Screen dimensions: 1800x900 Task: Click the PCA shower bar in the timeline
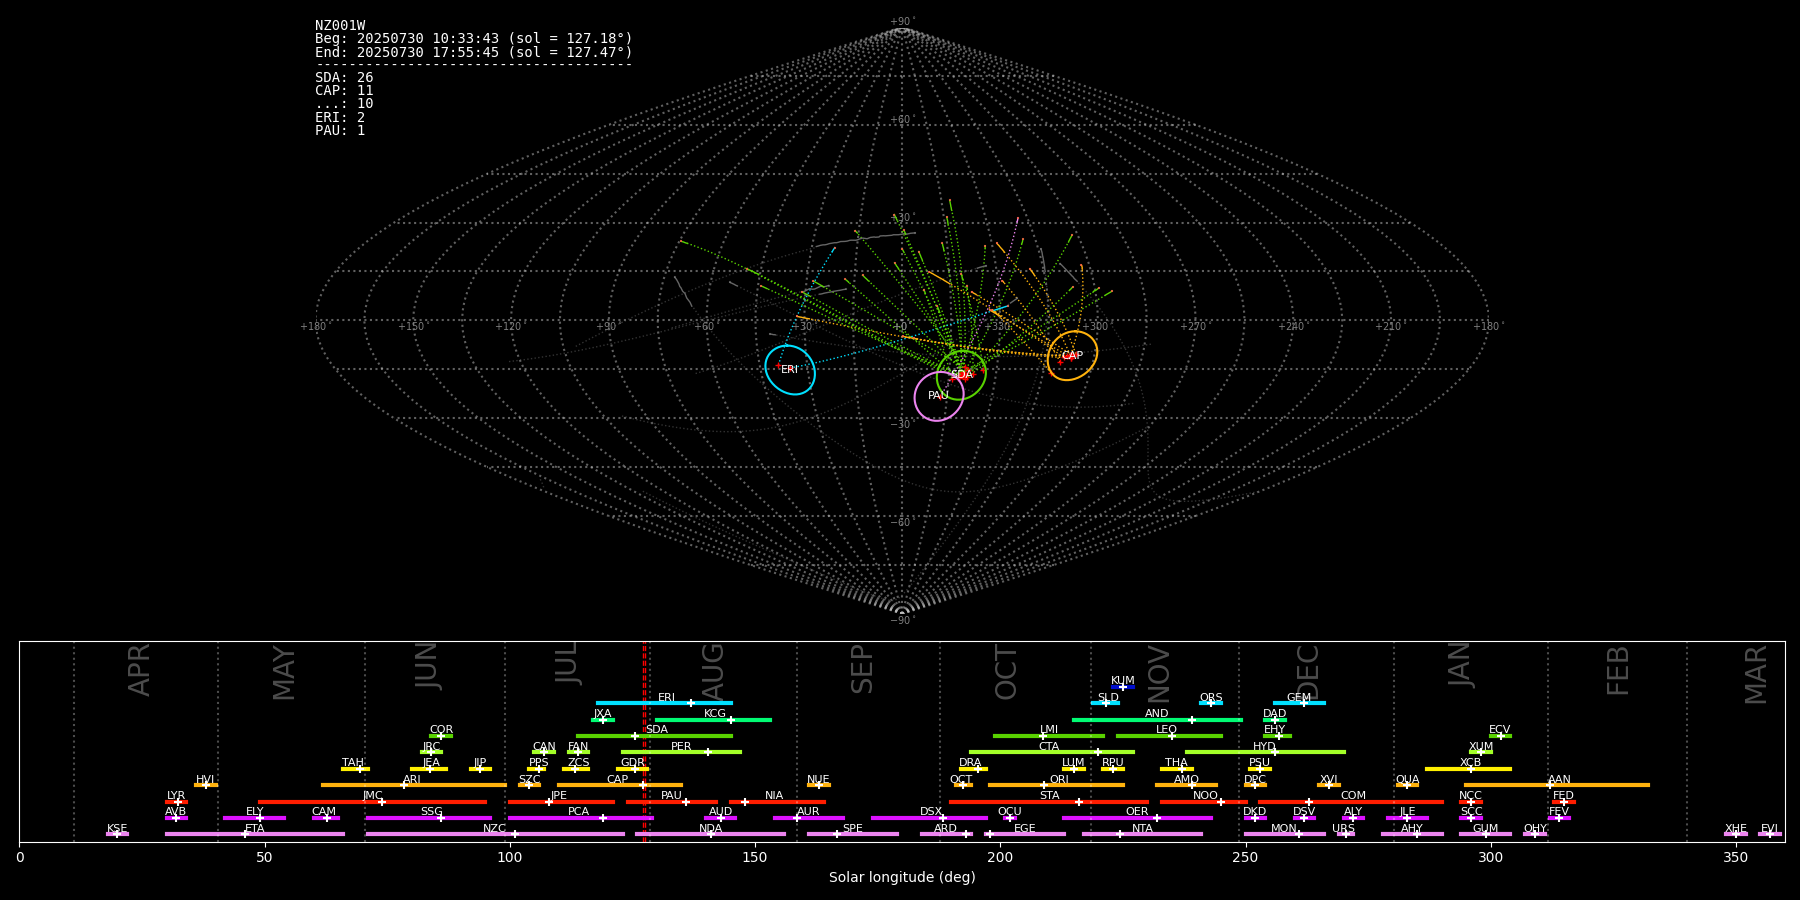pos(580,818)
